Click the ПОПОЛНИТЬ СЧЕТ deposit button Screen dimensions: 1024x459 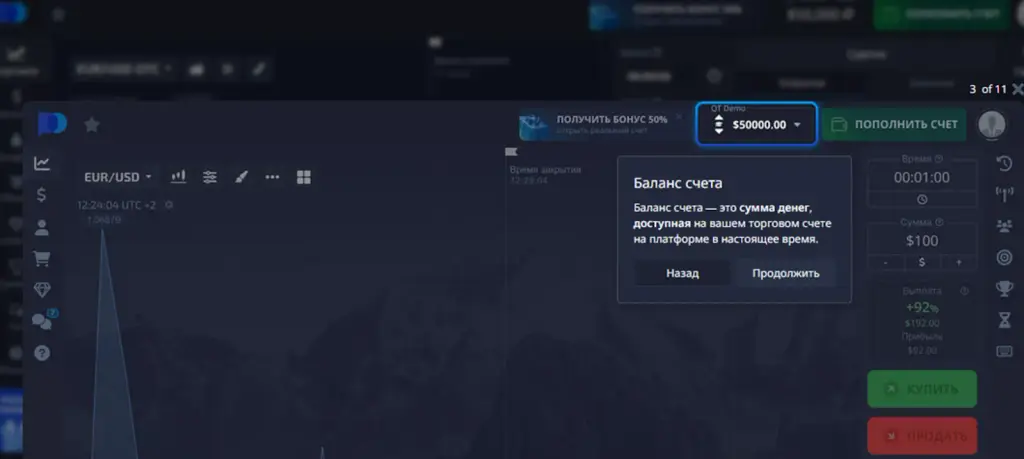click(x=894, y=124)
